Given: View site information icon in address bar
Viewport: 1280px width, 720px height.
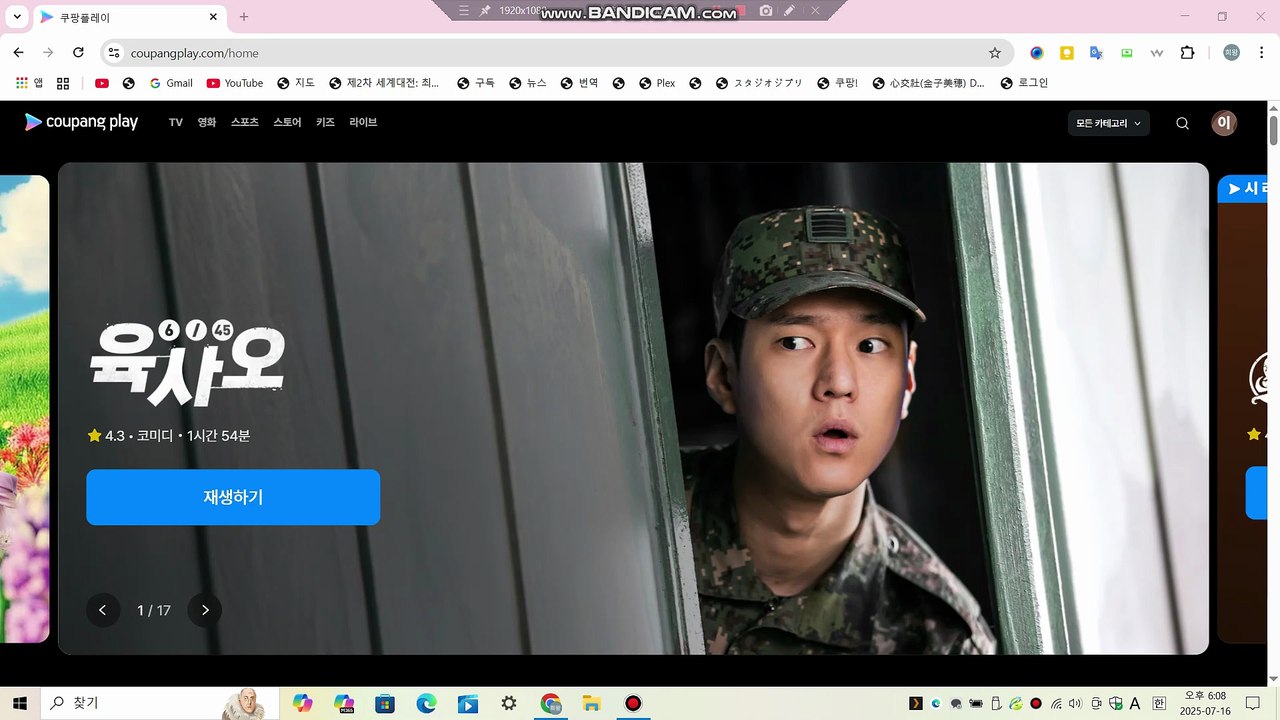Looking at the screenshot, I should point(114,53).
